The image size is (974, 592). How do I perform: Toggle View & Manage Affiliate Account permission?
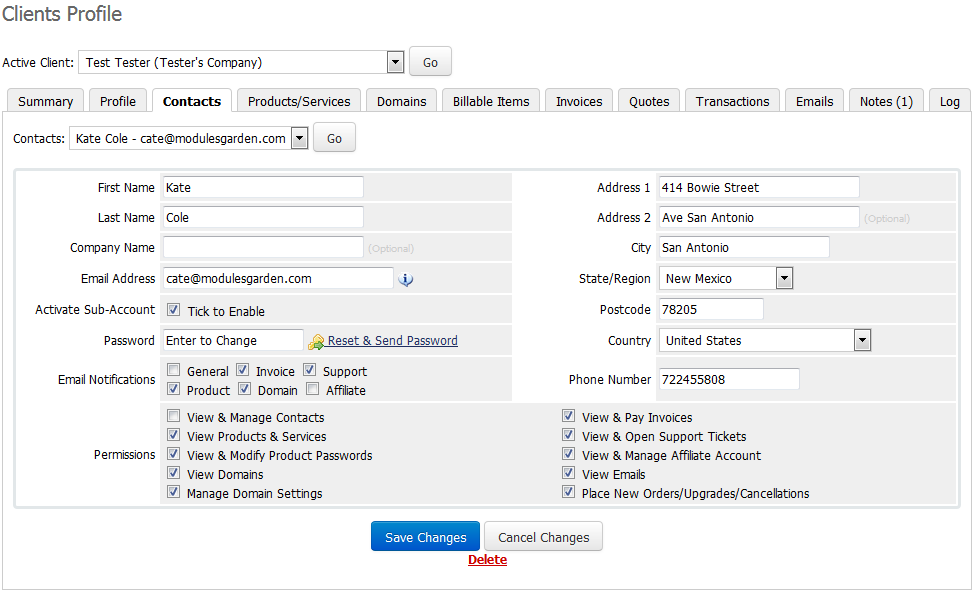coord(568,453)
